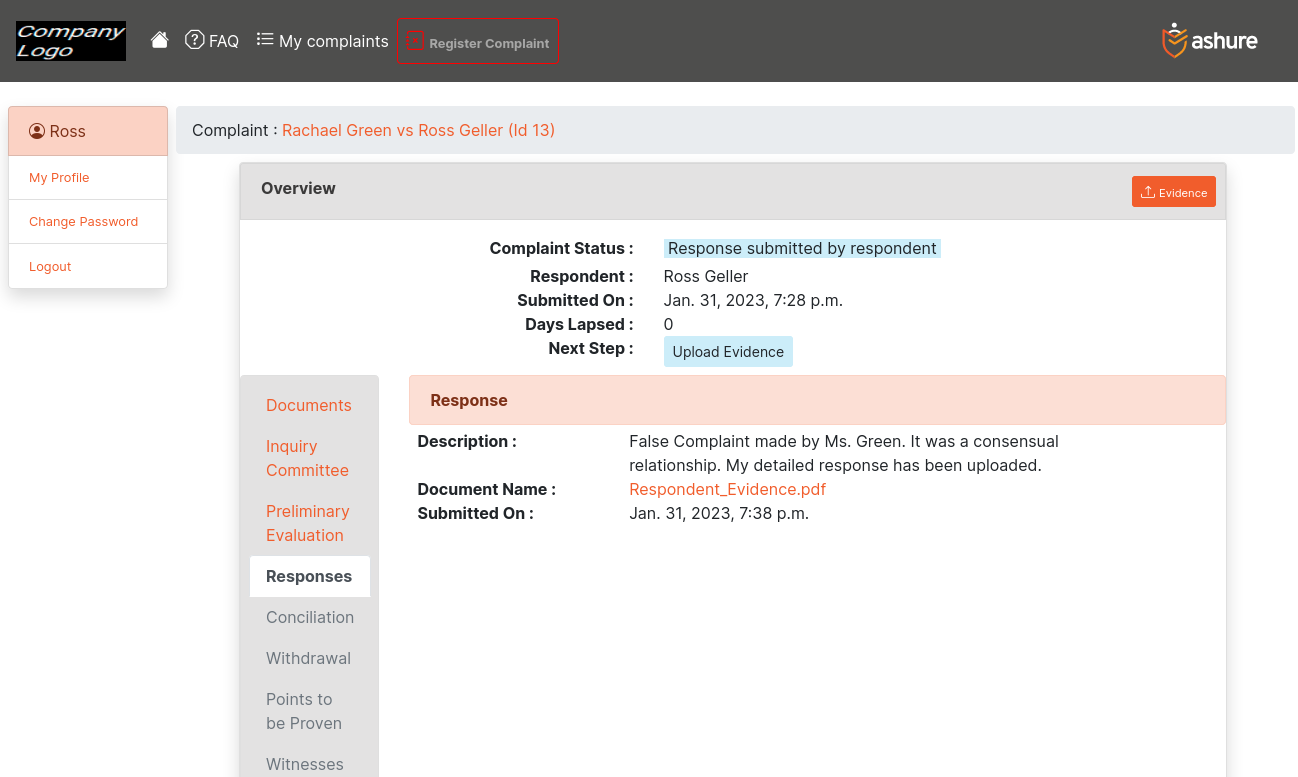
Task: Click the My complaints list icon
Action: (x=265, y=40)
